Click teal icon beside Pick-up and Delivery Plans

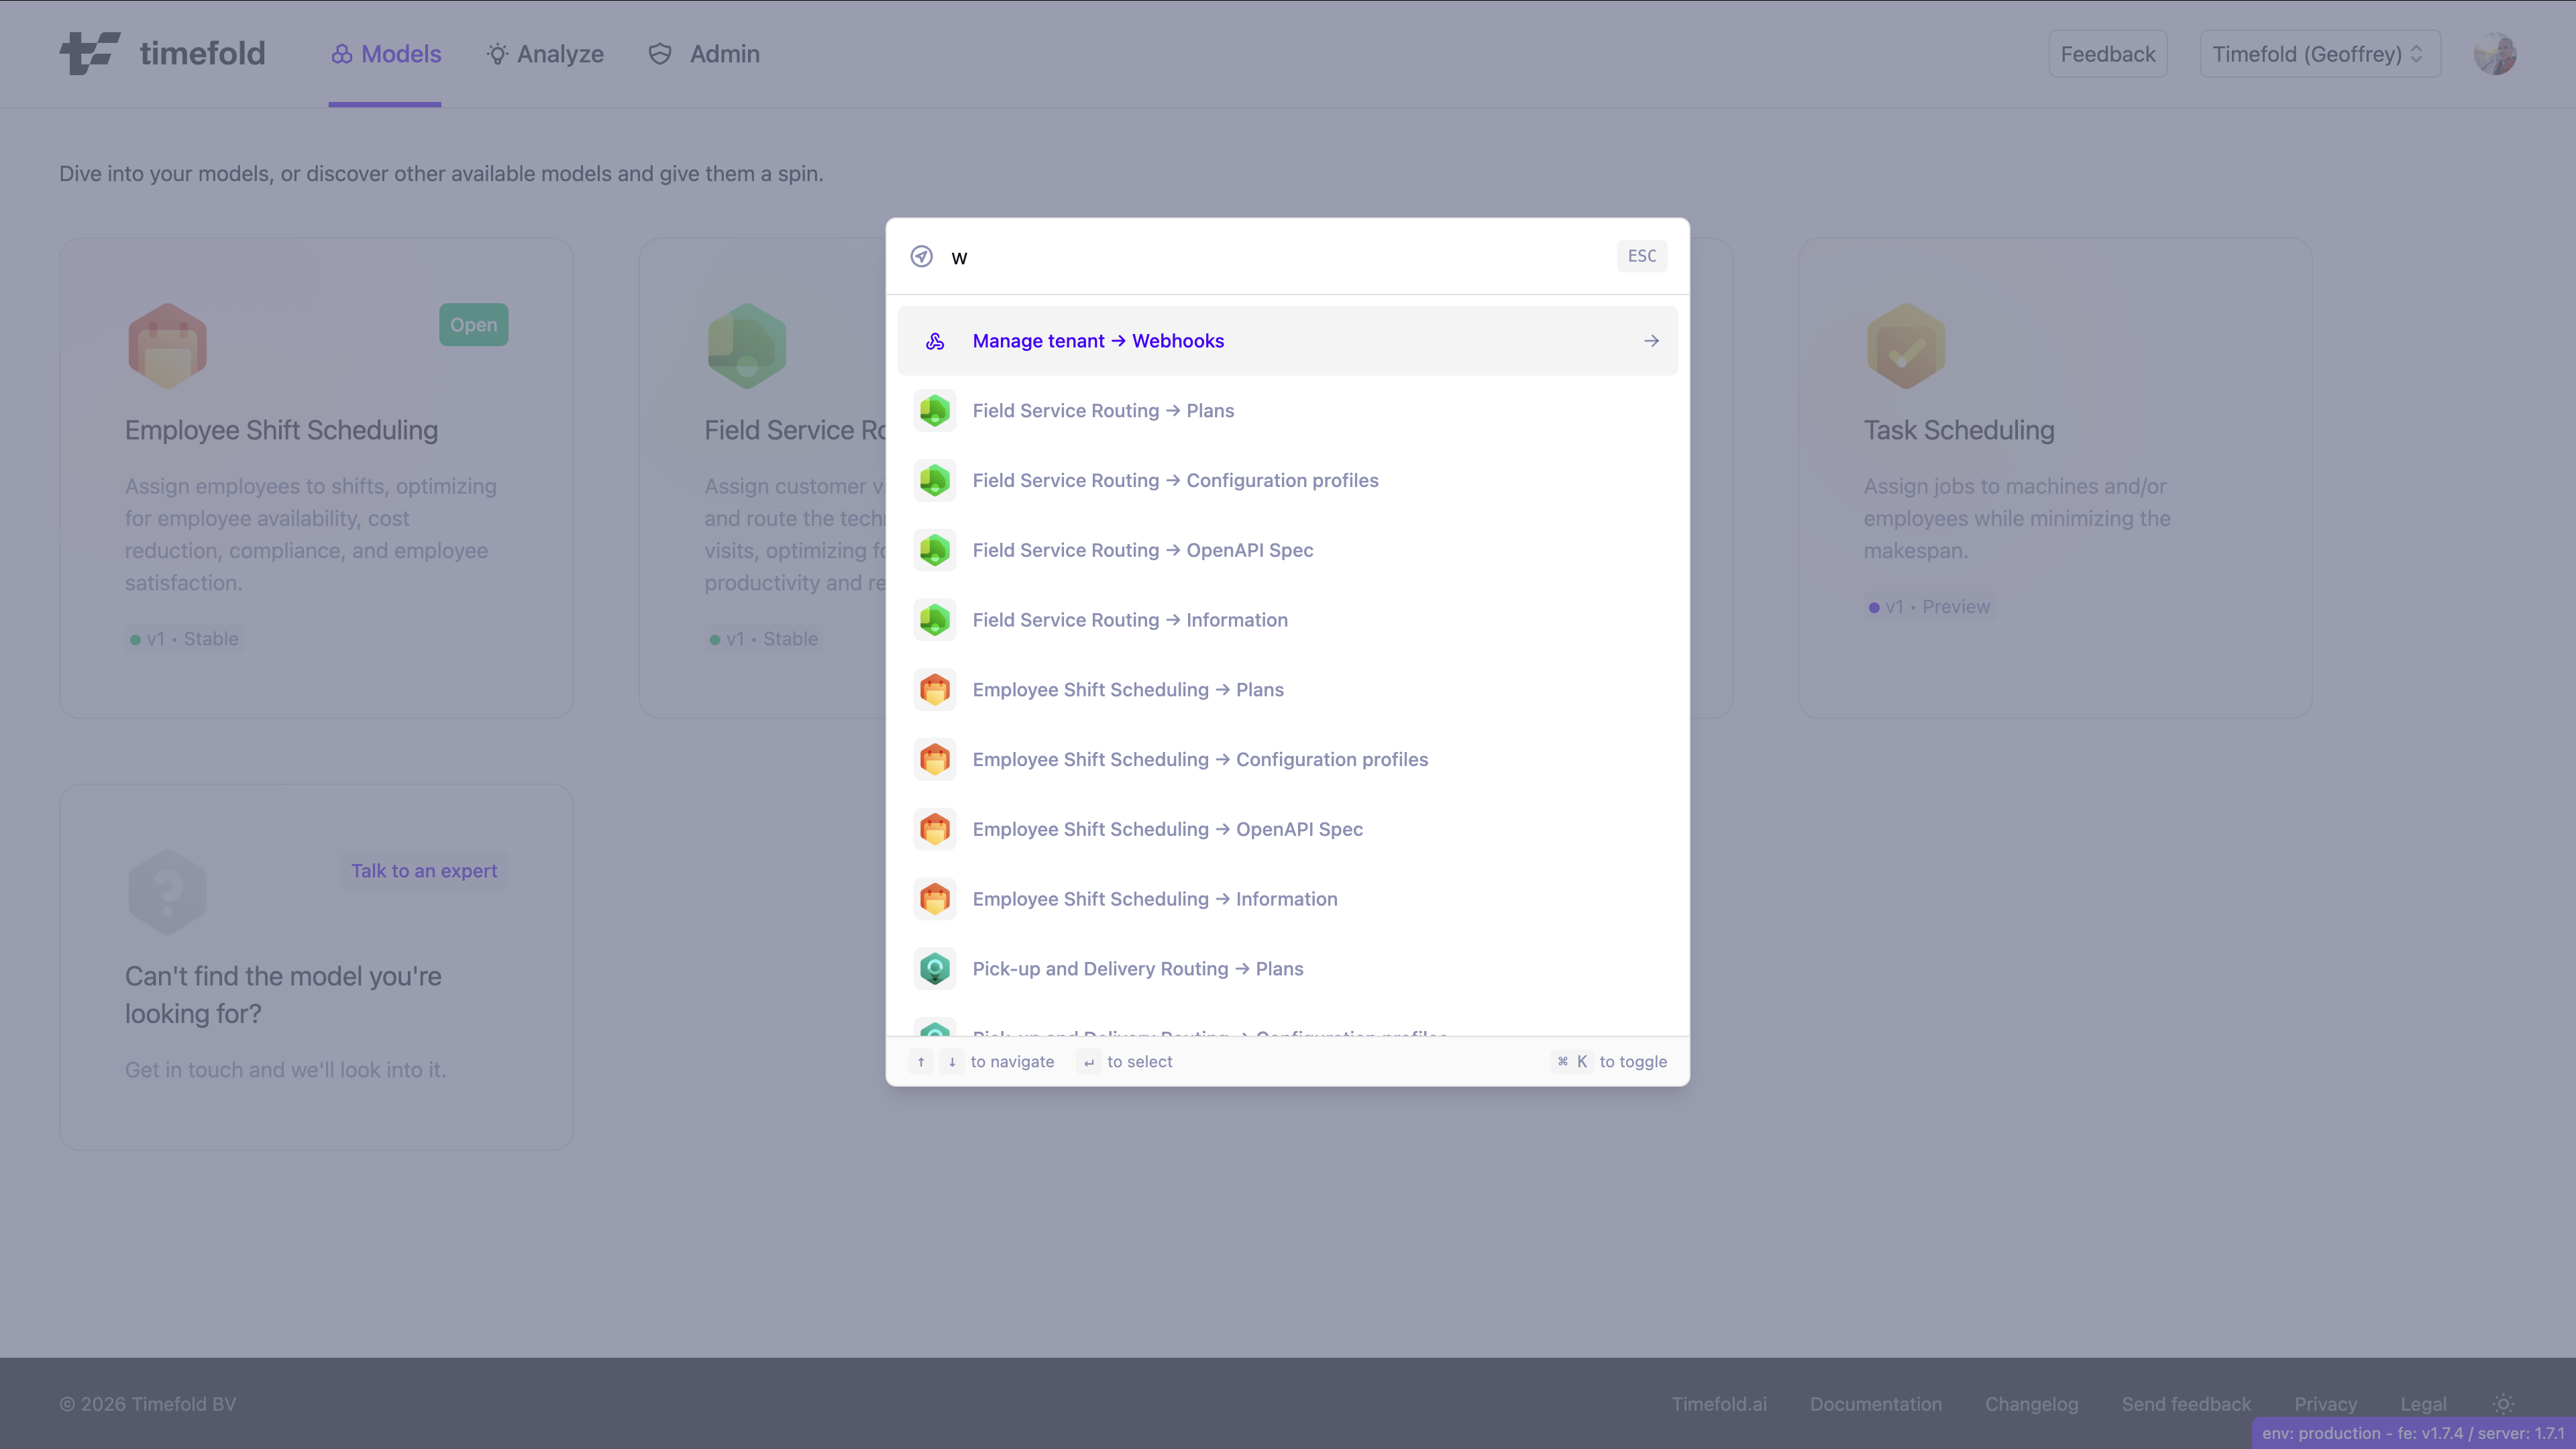point(935,969)
